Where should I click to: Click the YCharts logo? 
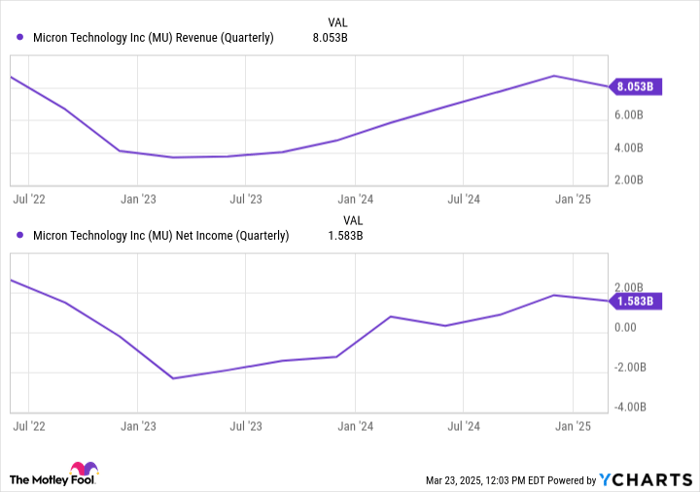pos(646,480)
